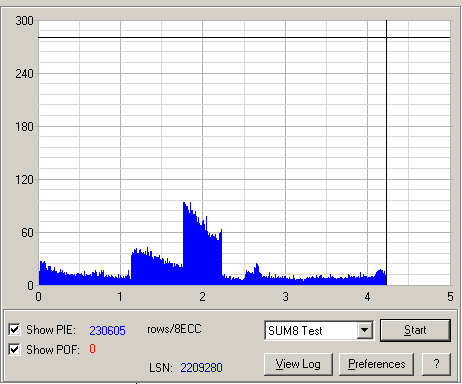Click the PIE count value 230605

point(107,330)
